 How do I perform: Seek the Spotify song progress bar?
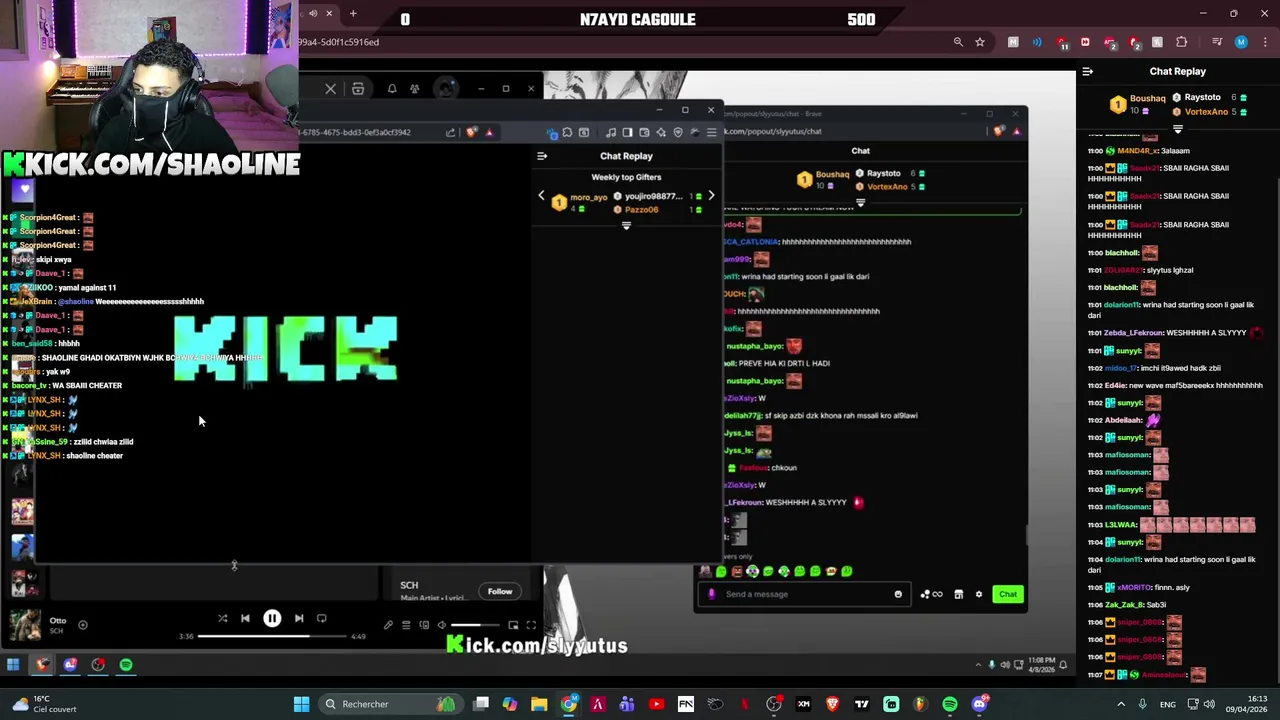[x=272, y=636]
